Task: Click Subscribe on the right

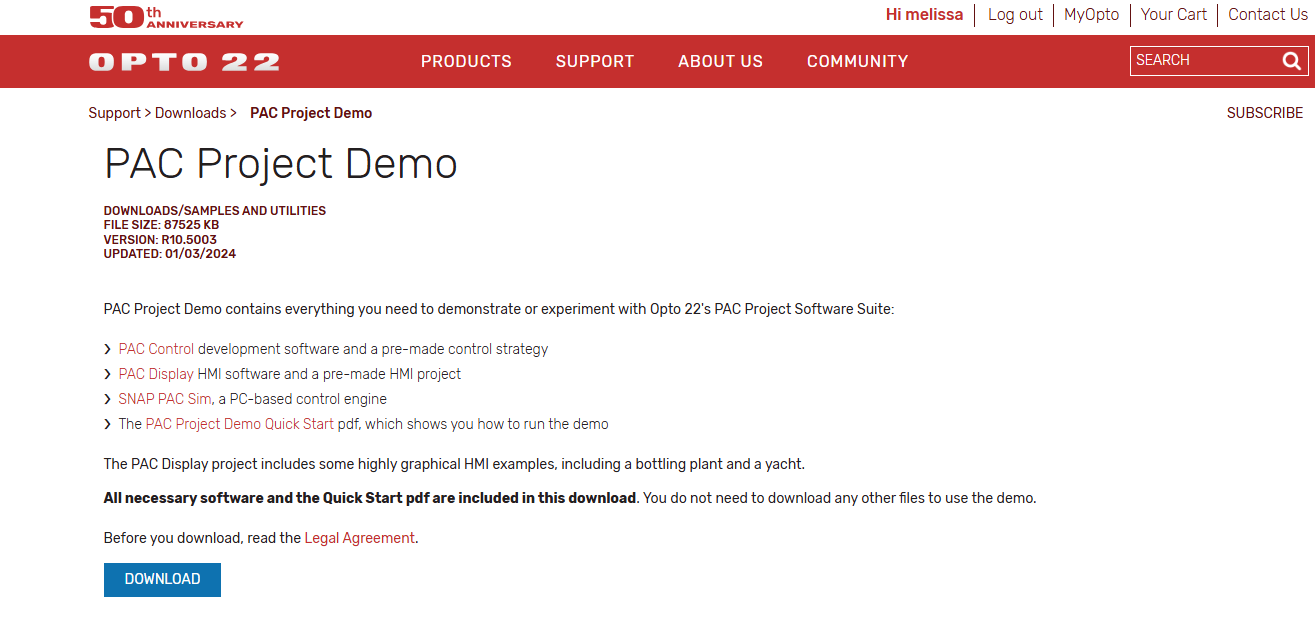Action: [x=1265, y=113]
